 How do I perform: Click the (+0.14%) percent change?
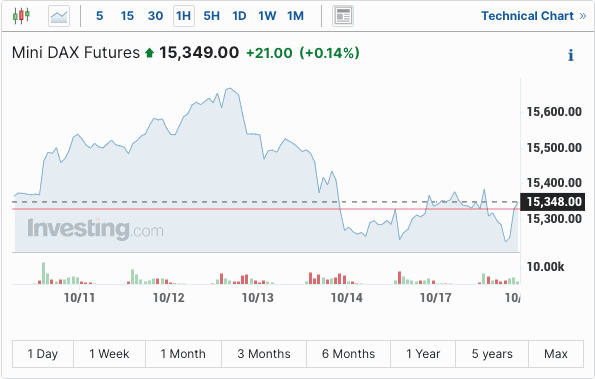(329, 53)
